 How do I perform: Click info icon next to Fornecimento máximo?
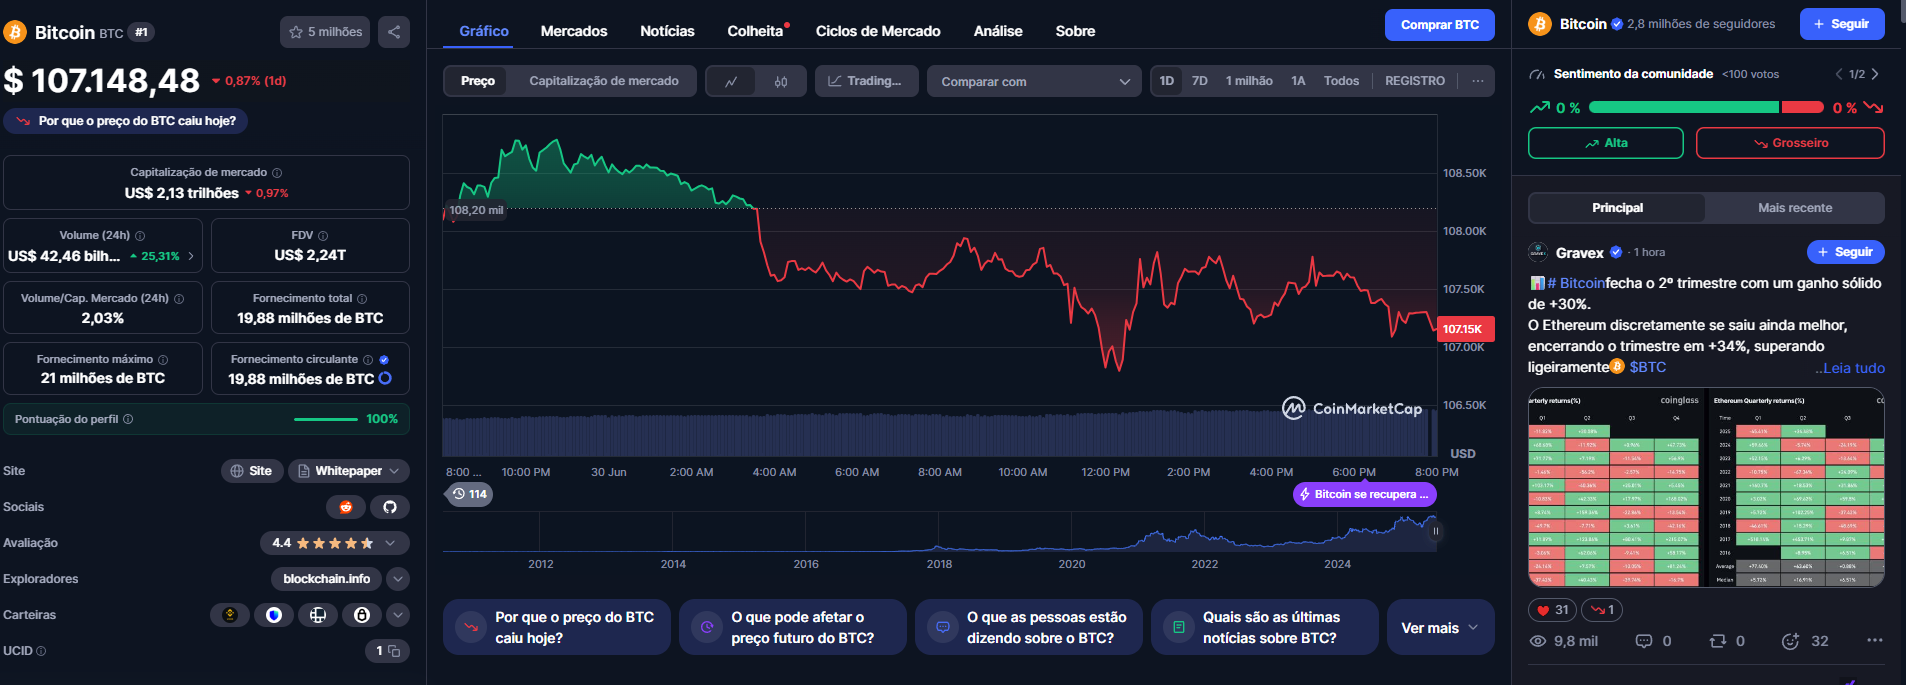[163, 360]
